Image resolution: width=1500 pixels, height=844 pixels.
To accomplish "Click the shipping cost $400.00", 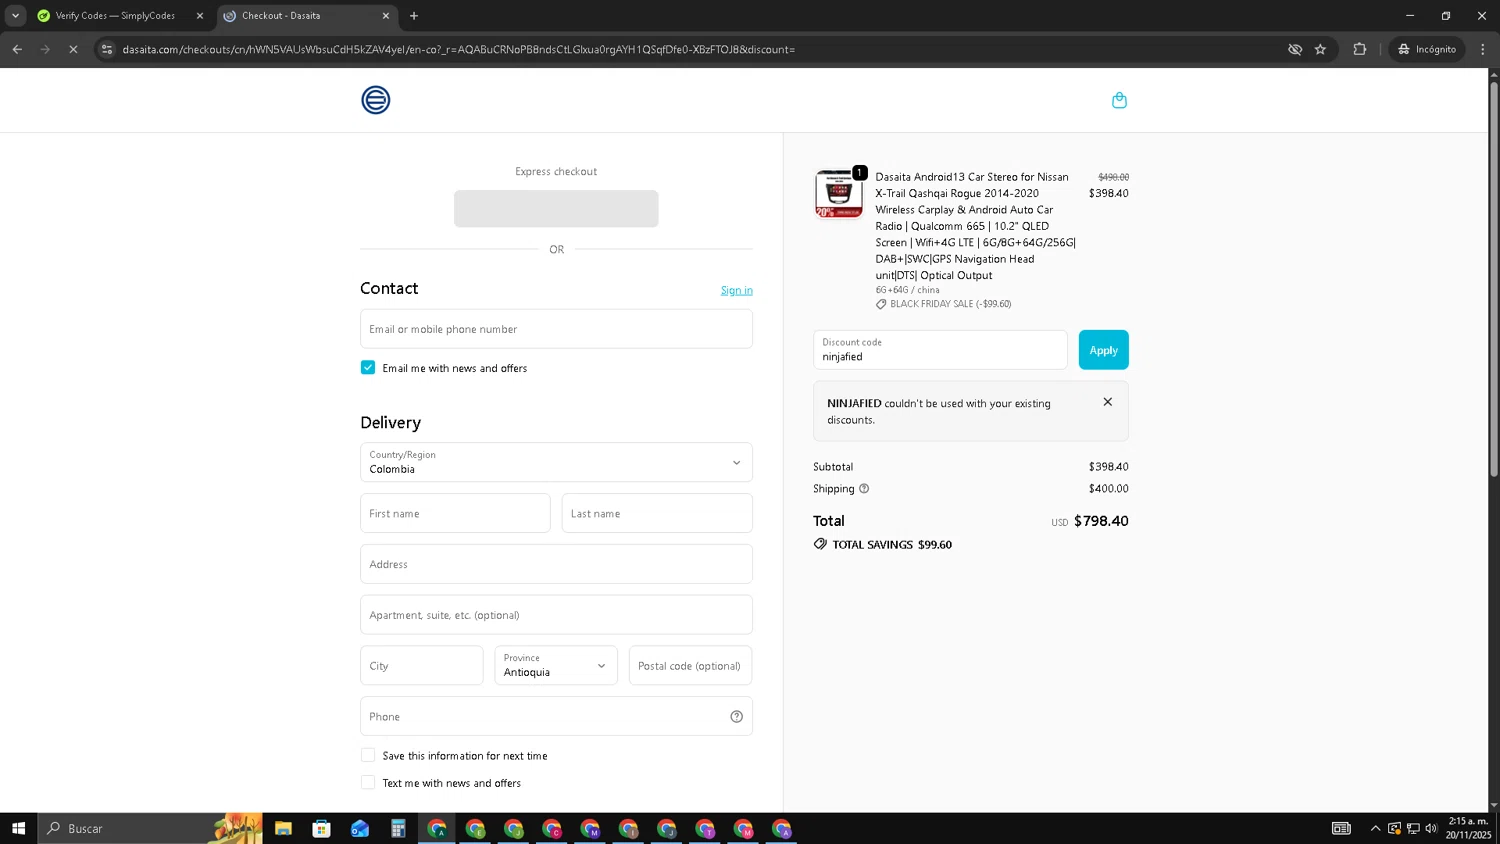I will coord(1108,489).
